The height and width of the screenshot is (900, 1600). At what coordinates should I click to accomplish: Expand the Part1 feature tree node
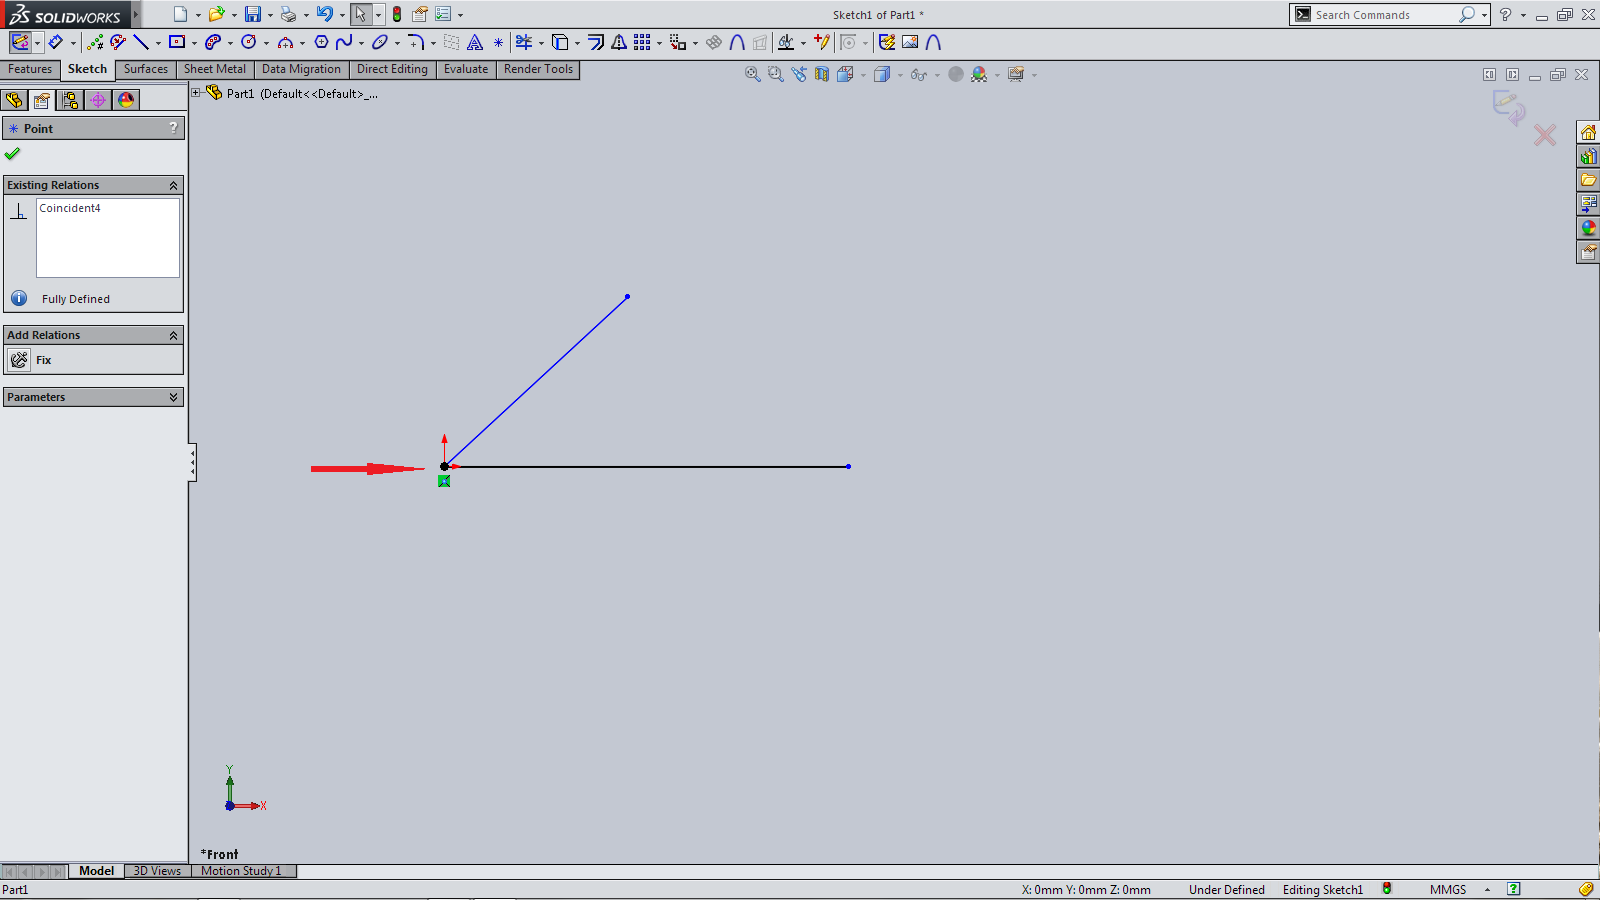coord(197,93)
